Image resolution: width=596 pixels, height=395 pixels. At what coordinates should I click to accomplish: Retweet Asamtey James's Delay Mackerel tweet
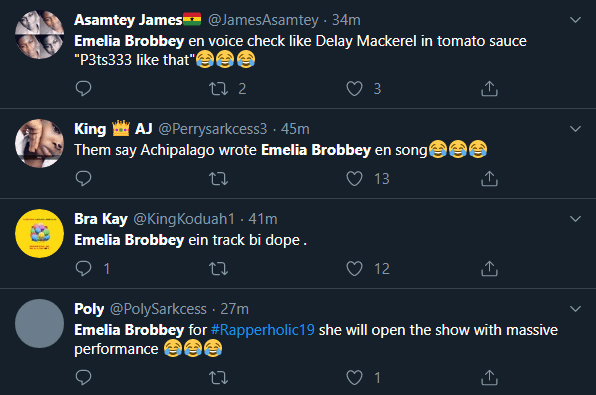[219, 89]
